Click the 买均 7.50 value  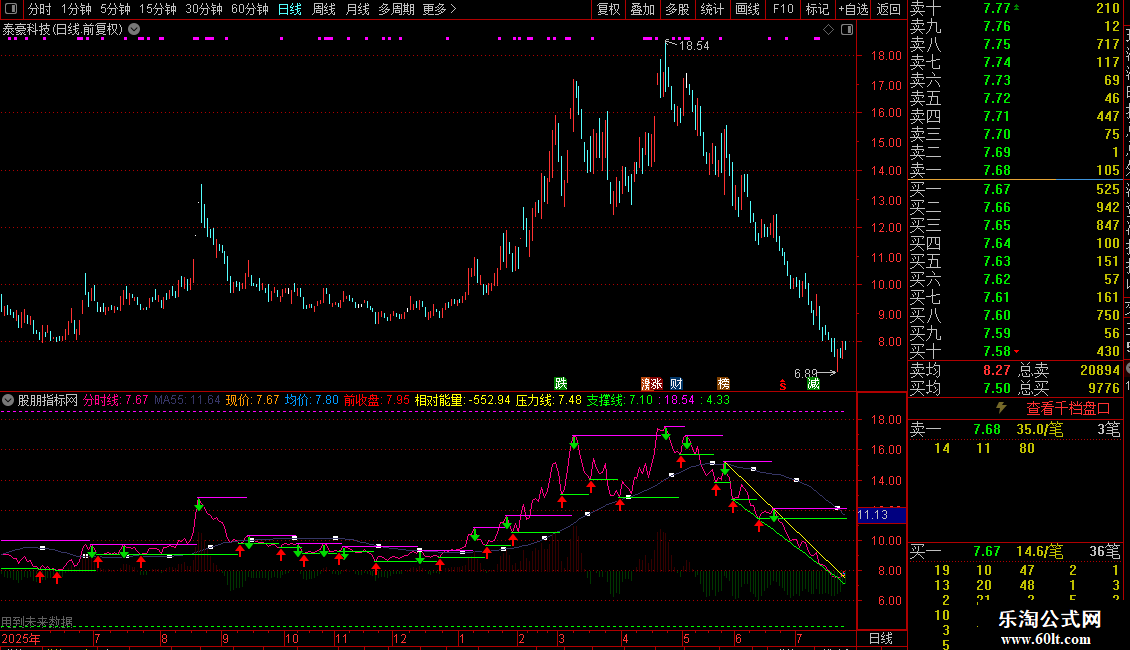[x=997, y=388]
